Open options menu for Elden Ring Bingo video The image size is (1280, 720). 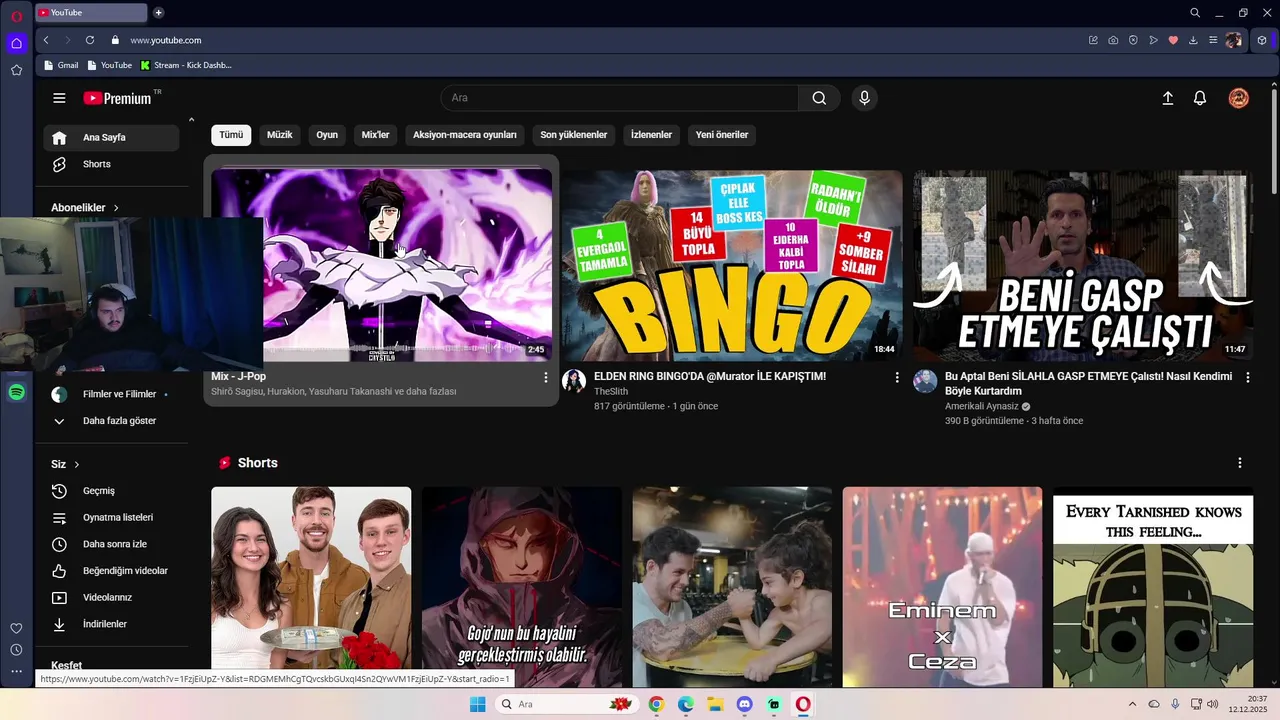click(x=896, y=377)
